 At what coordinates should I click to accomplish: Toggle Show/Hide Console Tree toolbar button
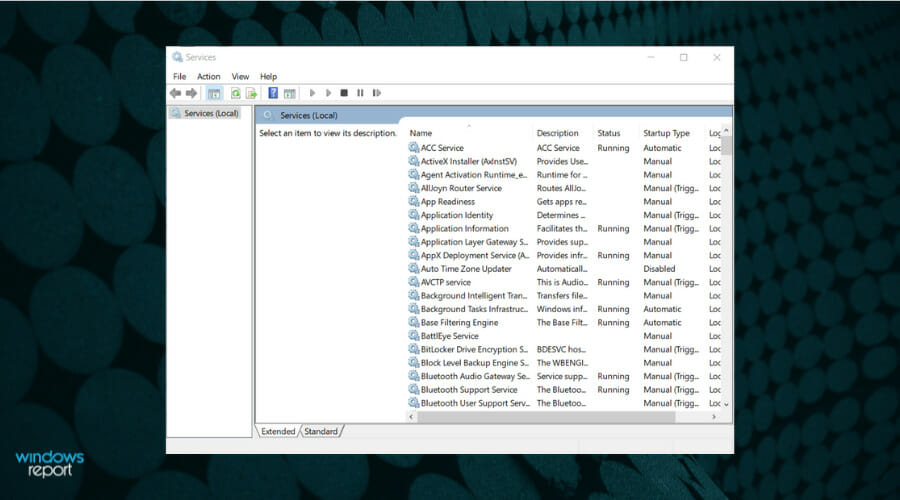(214, 93)
